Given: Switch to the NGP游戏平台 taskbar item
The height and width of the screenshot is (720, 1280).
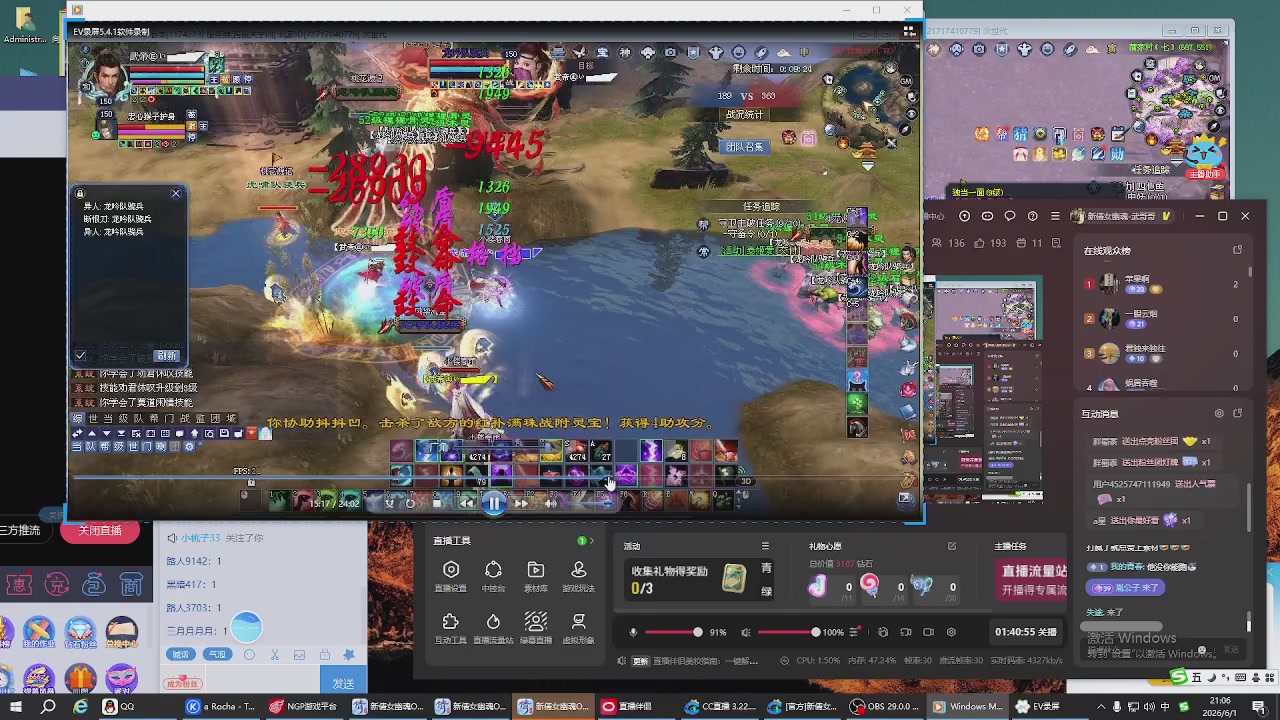Looking at the screenshot, I should pos(304,707).
